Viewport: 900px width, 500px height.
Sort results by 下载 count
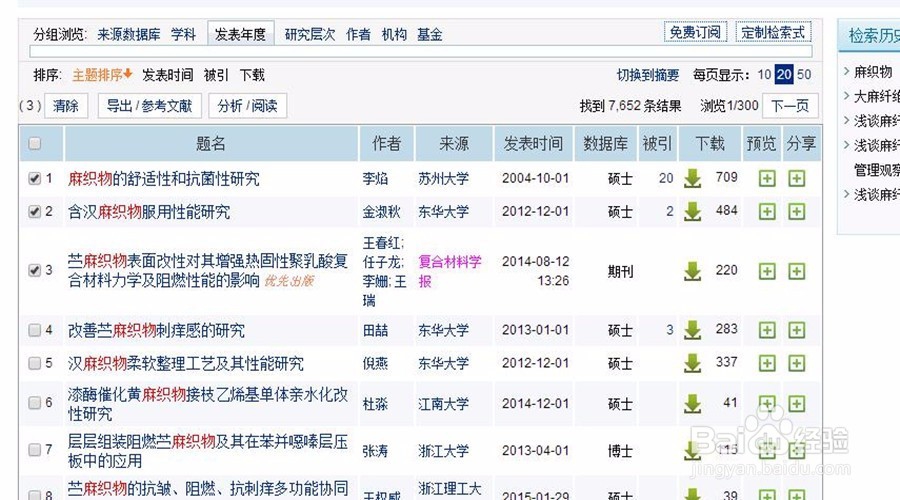coord(252,75)
